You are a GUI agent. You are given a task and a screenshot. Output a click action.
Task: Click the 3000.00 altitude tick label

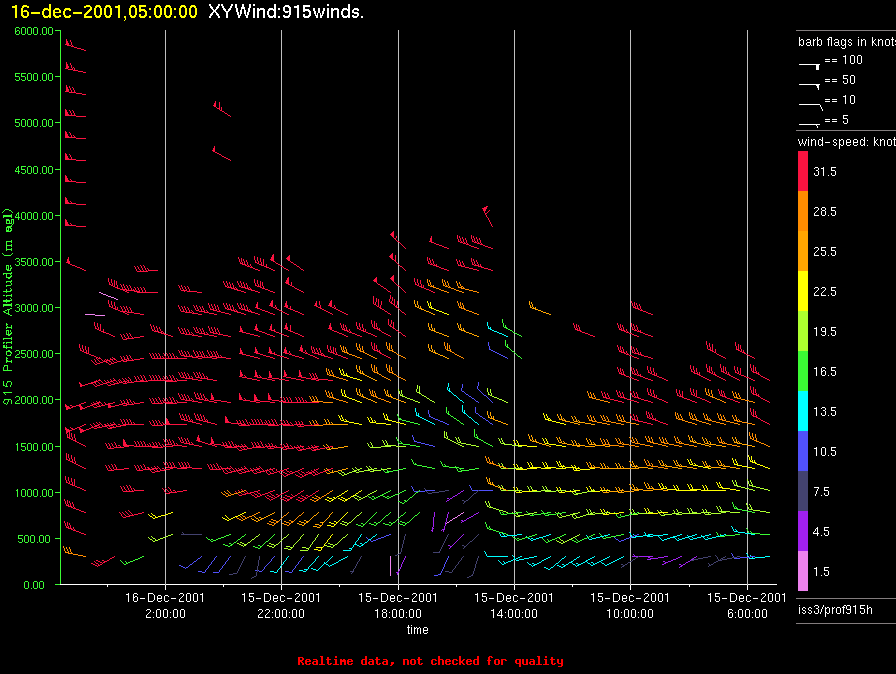(34, 308)
